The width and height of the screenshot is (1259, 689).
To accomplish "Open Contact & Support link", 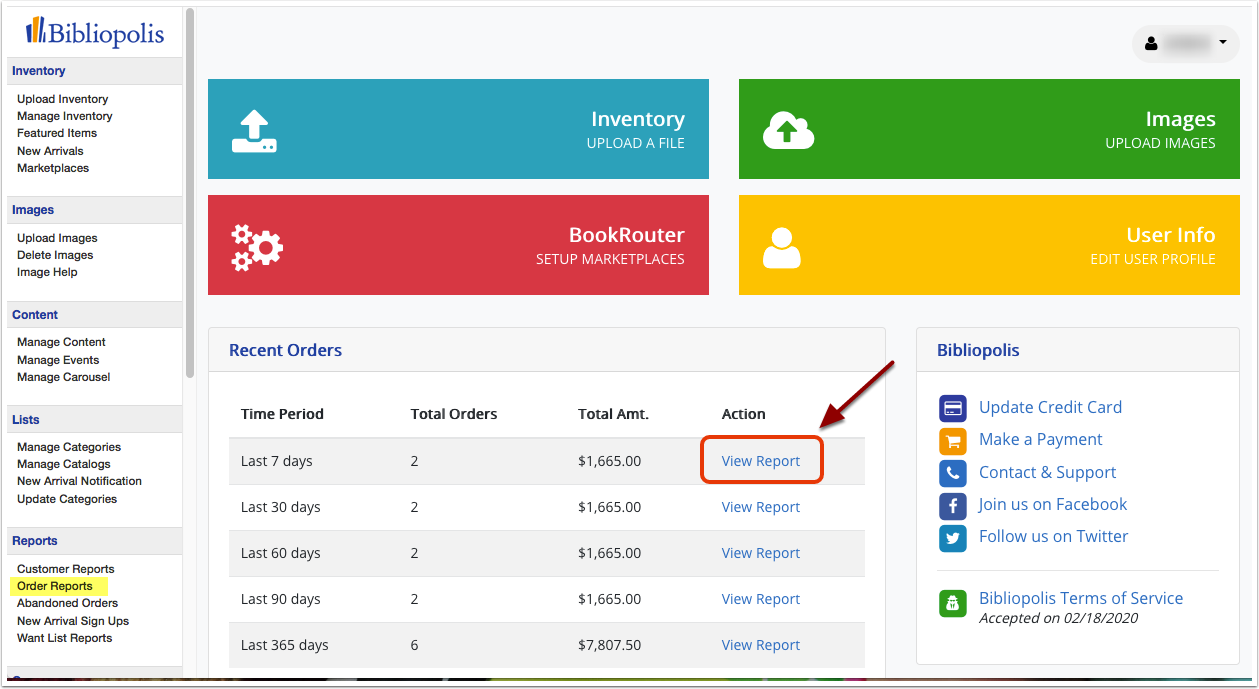I will (x=1047, y=472).
